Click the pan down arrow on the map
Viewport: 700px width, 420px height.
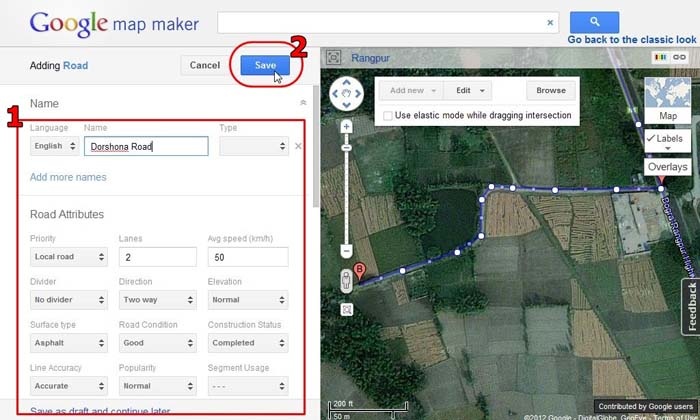[x=346, y=105]
